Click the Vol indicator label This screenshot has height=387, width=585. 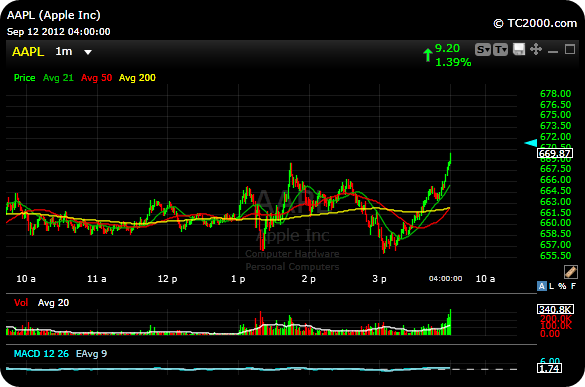tap(21, 303)
